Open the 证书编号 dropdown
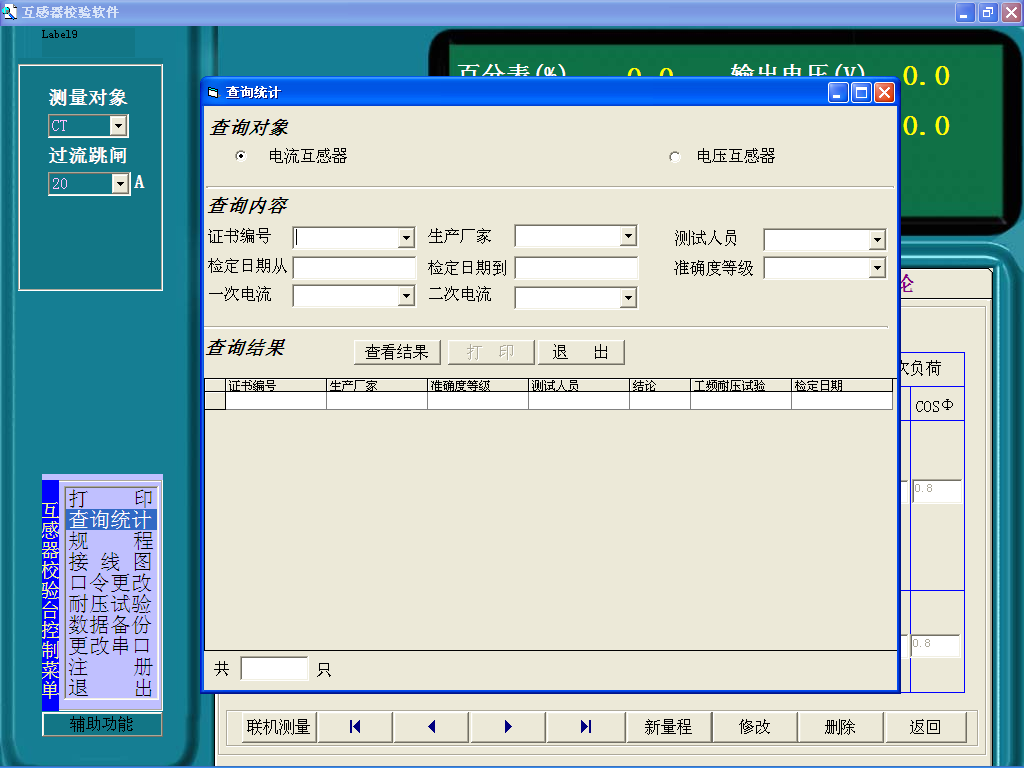Screen dimensions: 1024x768 [x=406, y=238]
